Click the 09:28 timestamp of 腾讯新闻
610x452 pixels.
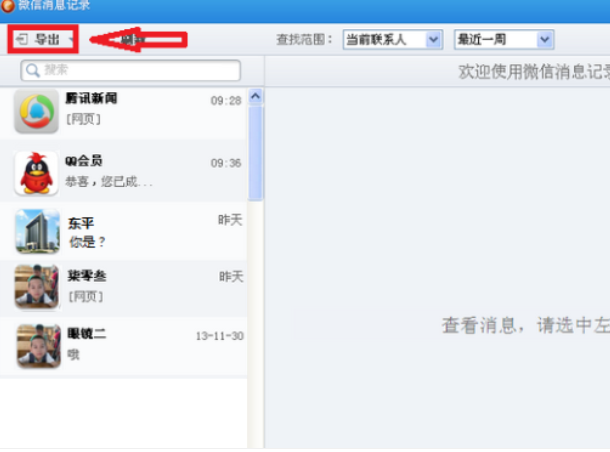pyautogui.click(x=226, y=101)
